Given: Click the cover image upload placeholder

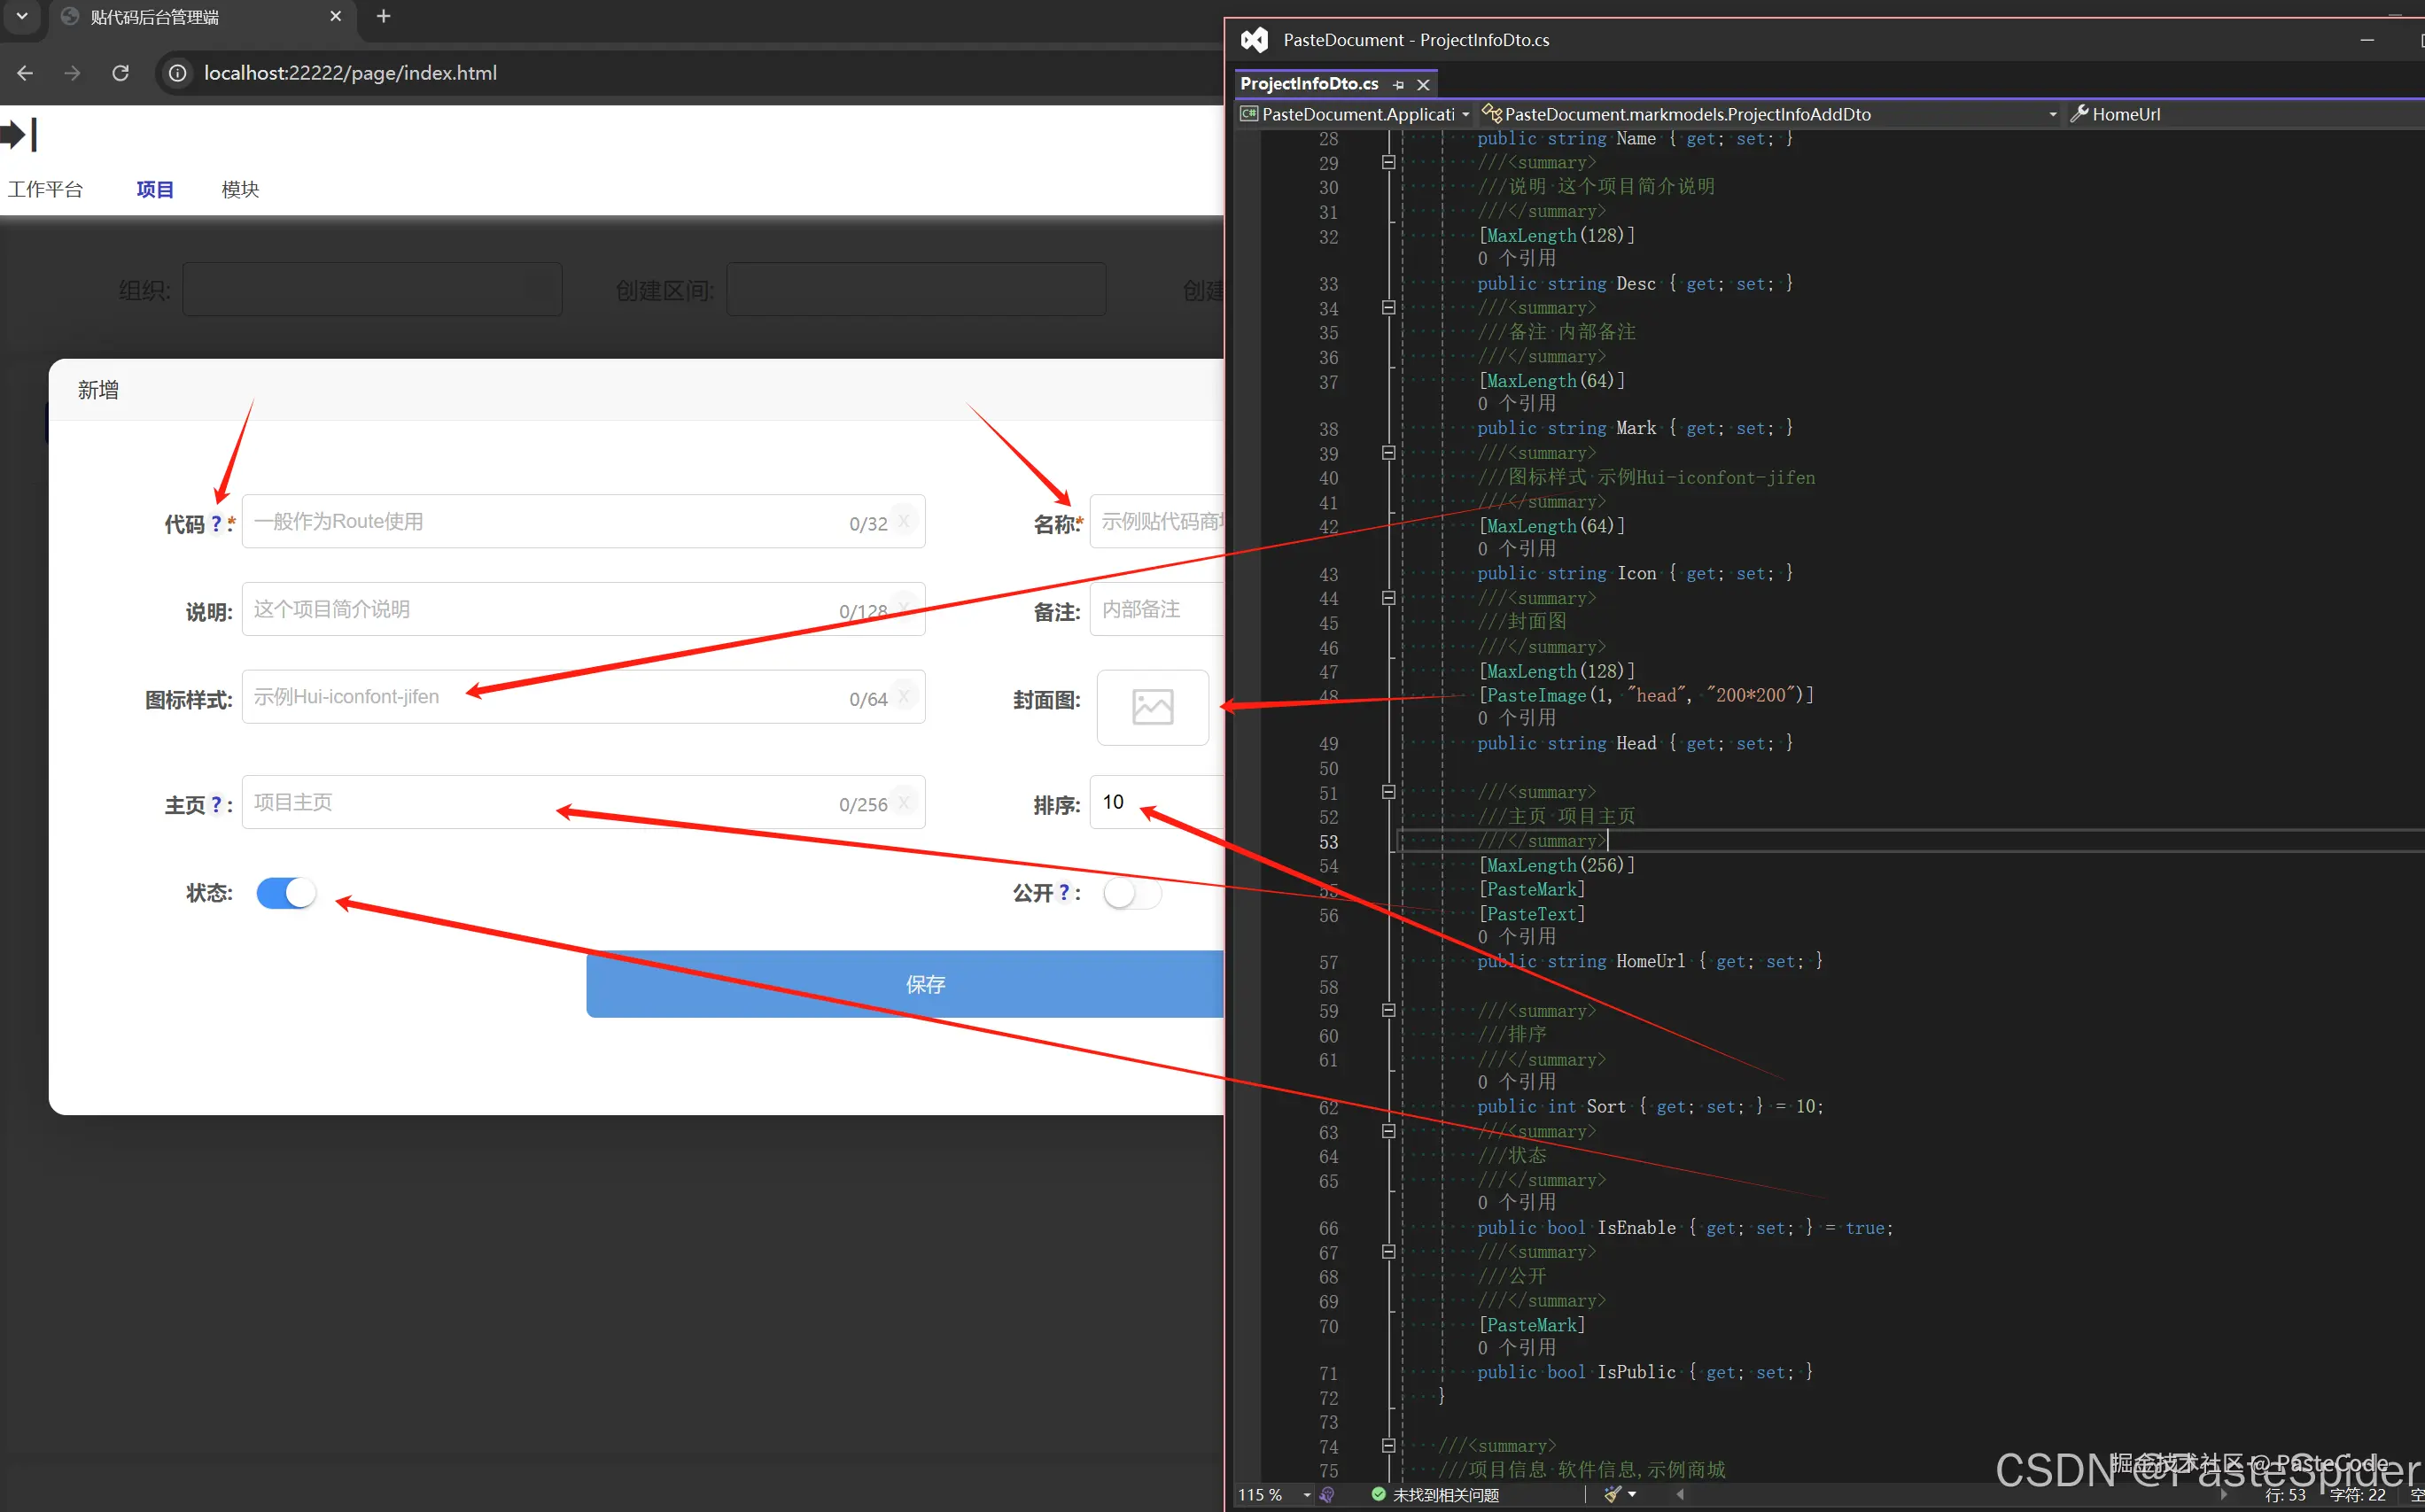Looking at the screenshot, I should click(1152, 707).
